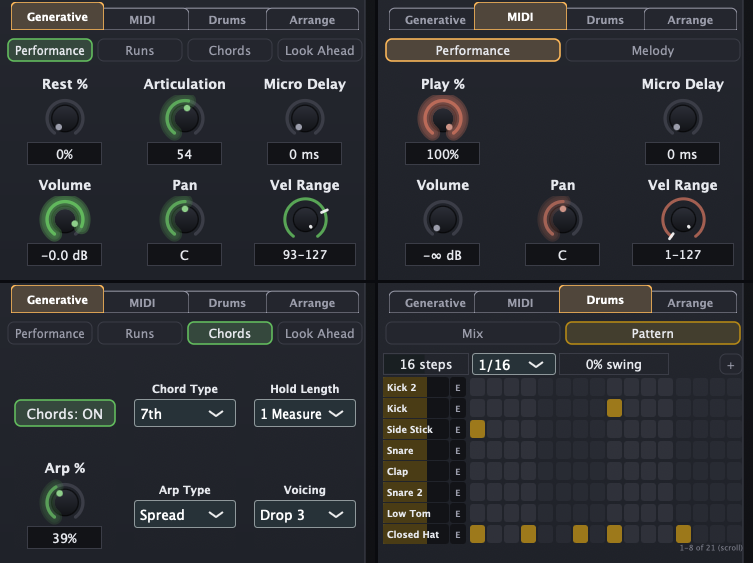Open Arrange tab in Play % panel
Viewport: 753px width, 563px height.
click(690, 20)
